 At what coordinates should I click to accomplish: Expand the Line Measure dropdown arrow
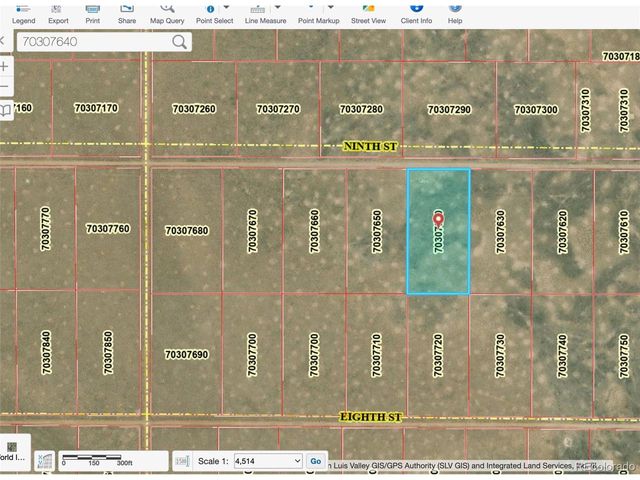(x=278, y=7)
